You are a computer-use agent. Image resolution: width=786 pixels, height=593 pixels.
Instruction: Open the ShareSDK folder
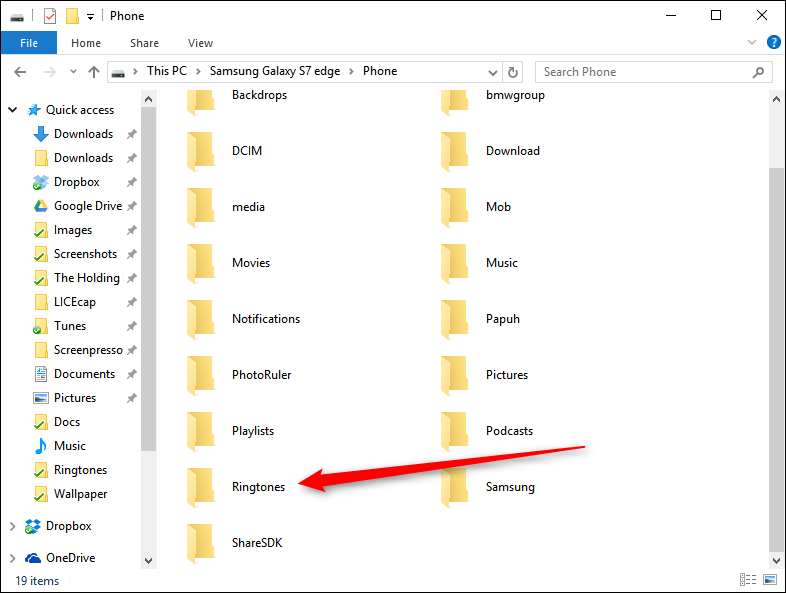[235, 543]
